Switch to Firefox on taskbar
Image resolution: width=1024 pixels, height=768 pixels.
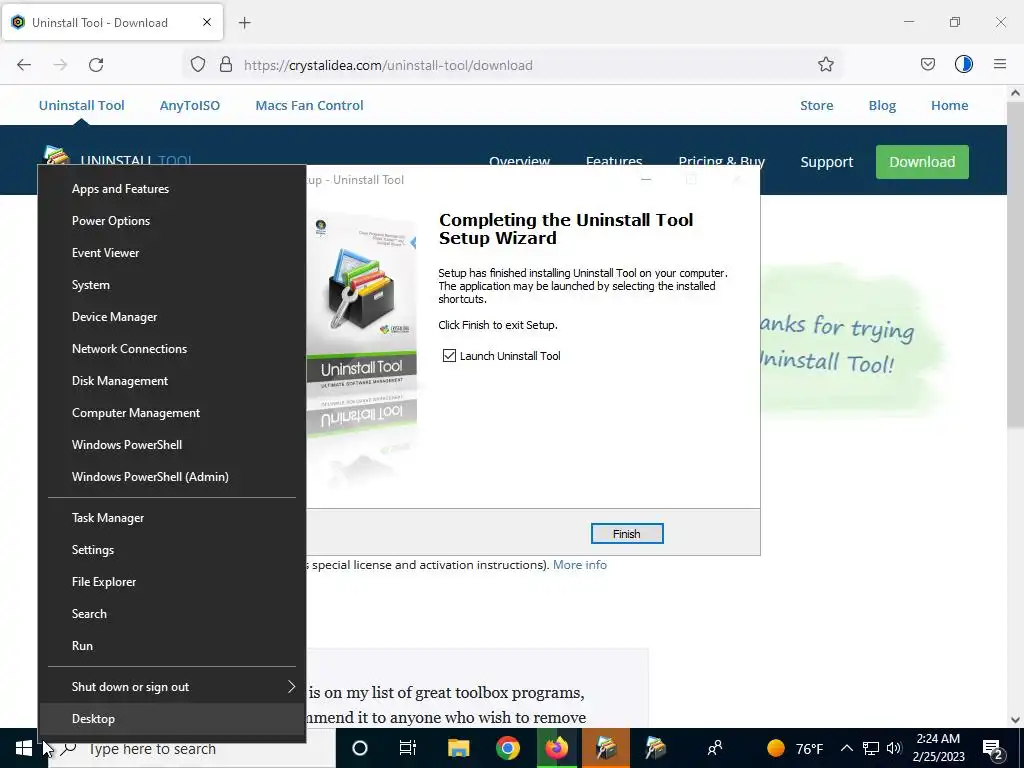557,748
